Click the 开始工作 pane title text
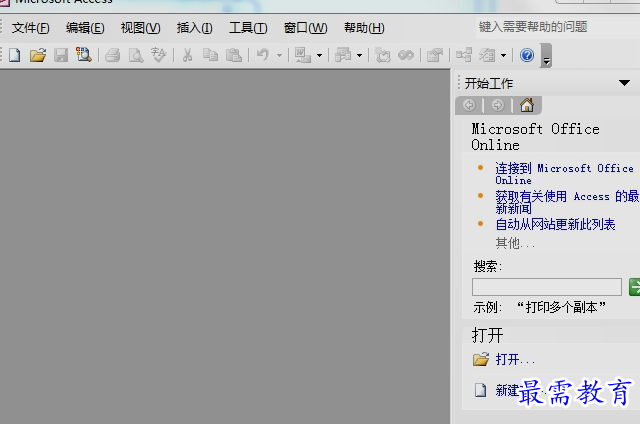Screen dimensions: 640x424 489,83
